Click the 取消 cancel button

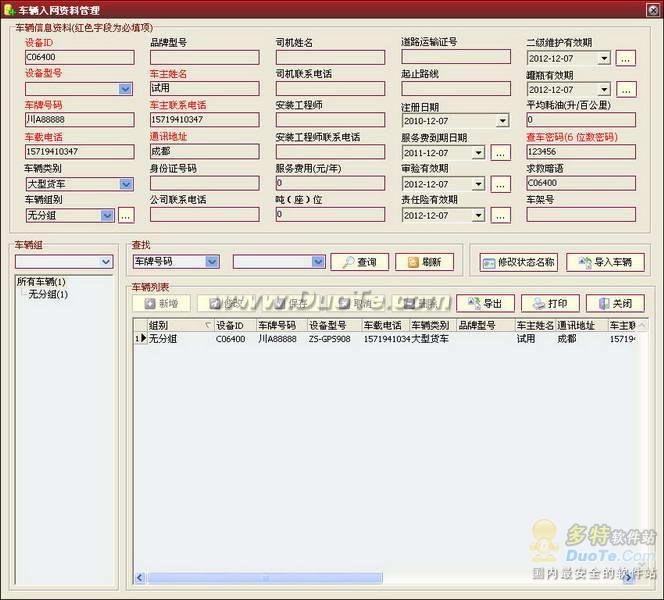click(356, 303)
